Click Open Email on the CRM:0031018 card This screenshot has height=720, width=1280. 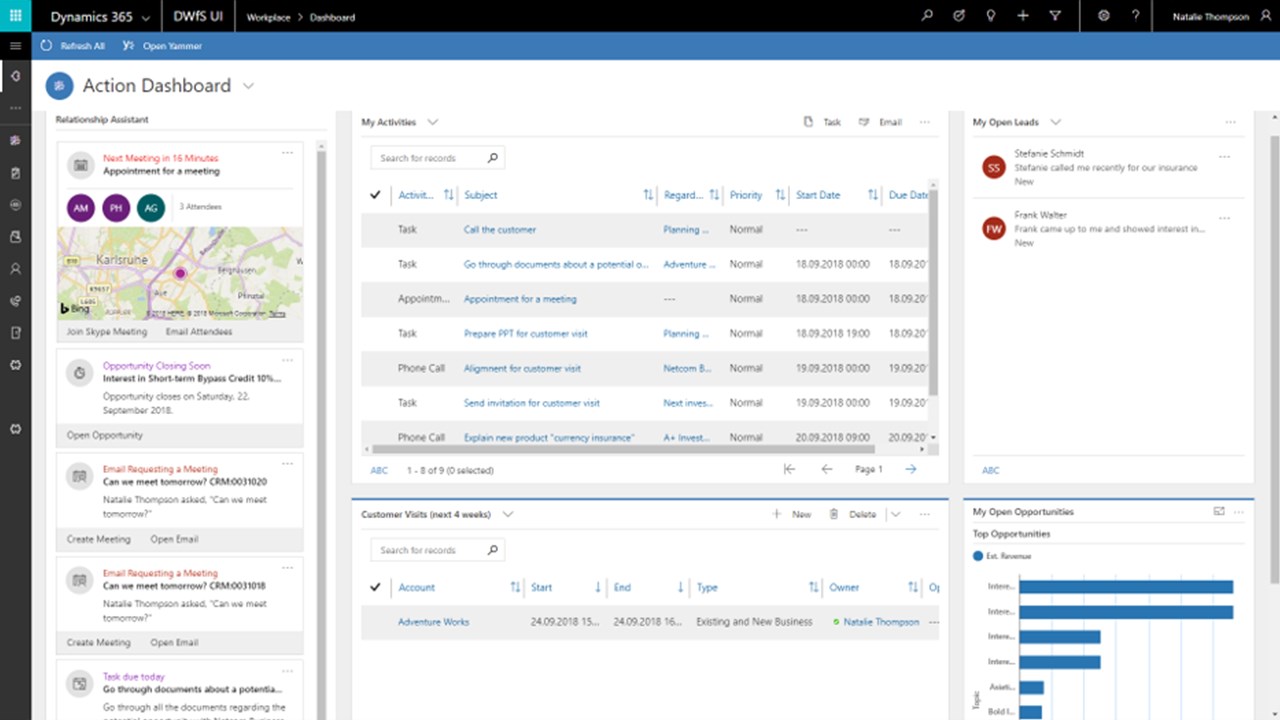click(174, 642)
